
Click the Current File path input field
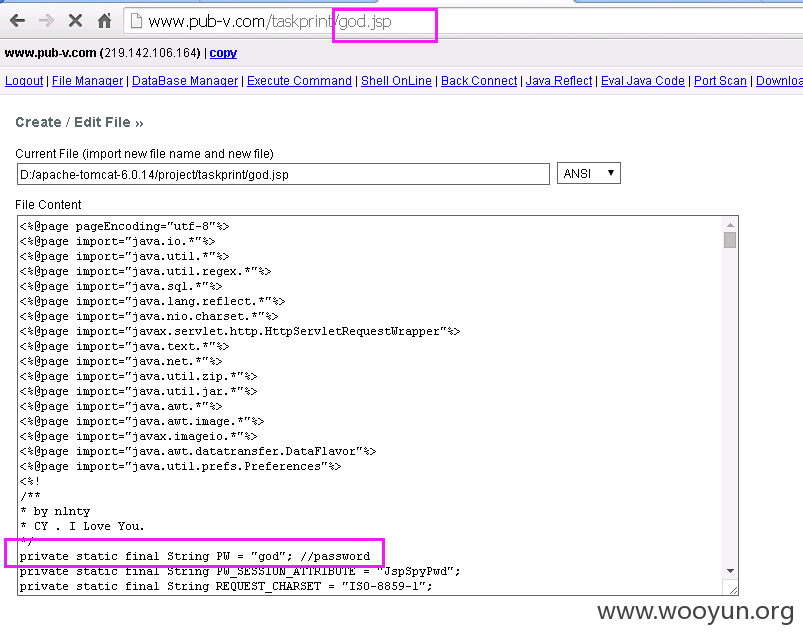(x=283, y=174)
